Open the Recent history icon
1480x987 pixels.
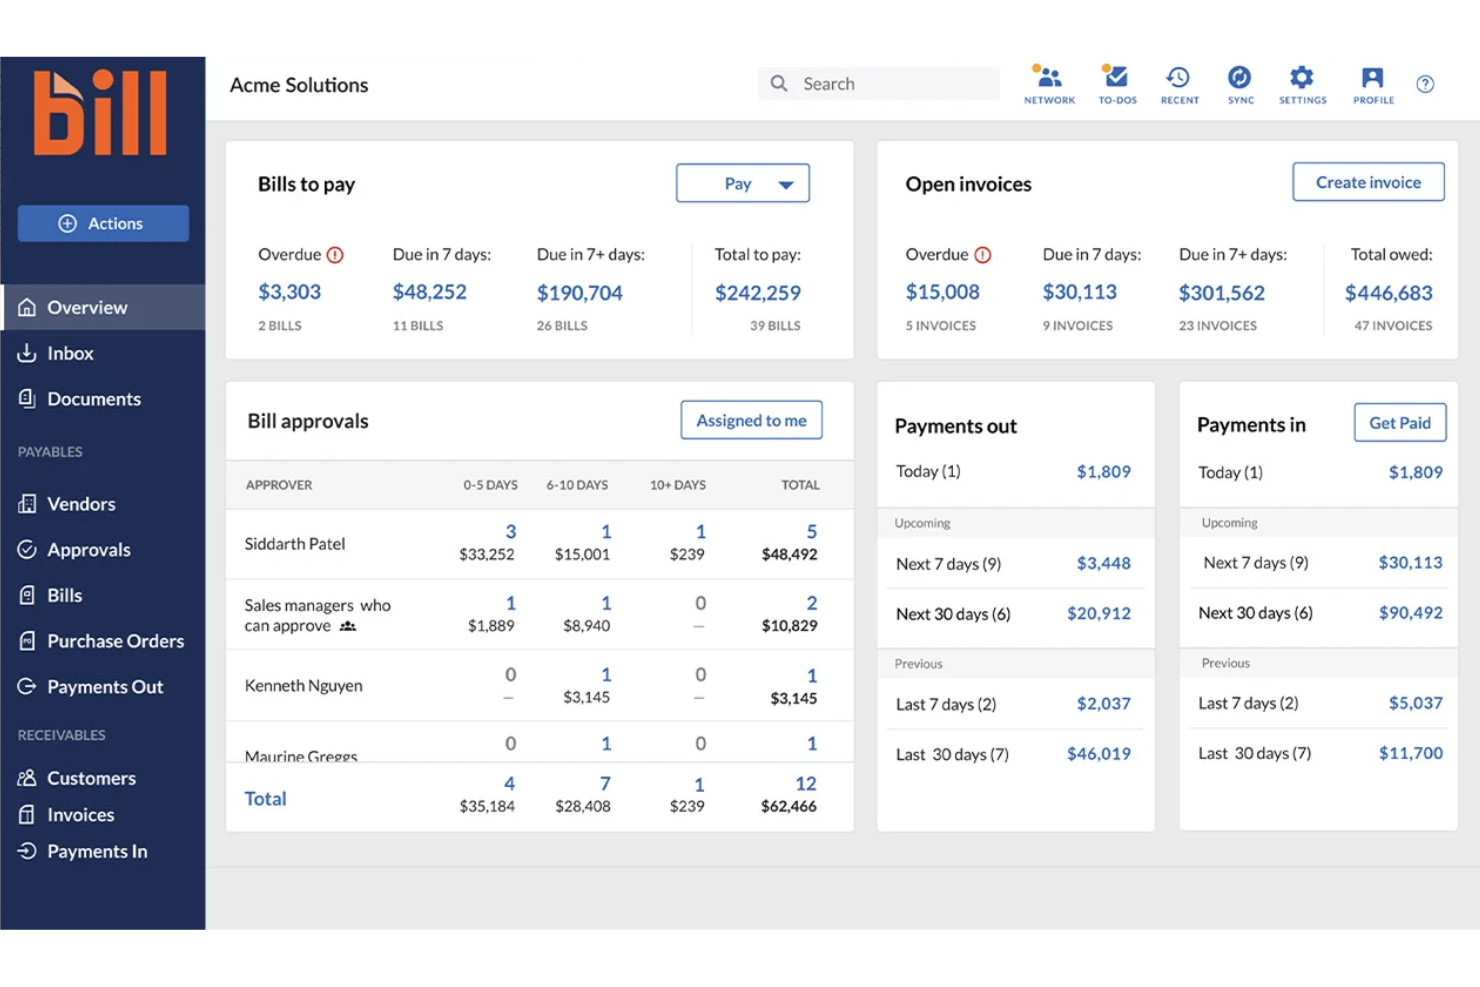[1179, 84]
